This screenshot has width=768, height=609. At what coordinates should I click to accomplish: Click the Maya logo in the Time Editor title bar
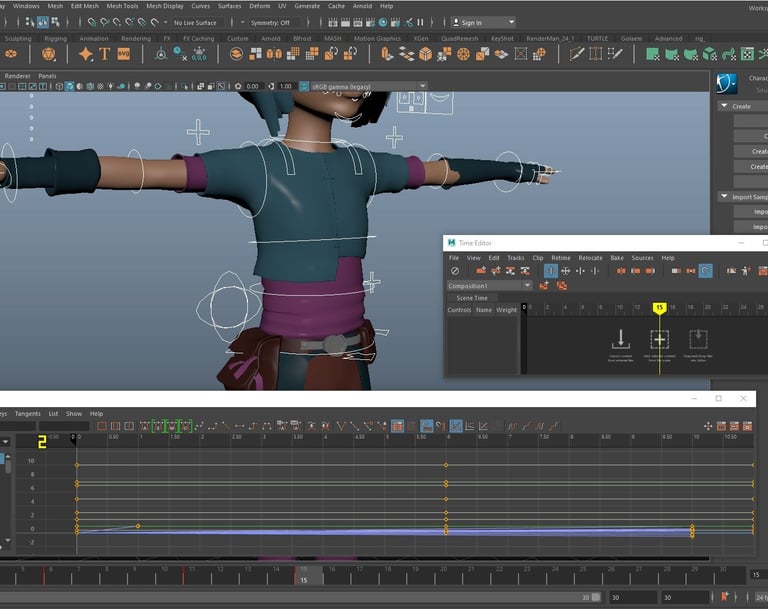(451, 243)
